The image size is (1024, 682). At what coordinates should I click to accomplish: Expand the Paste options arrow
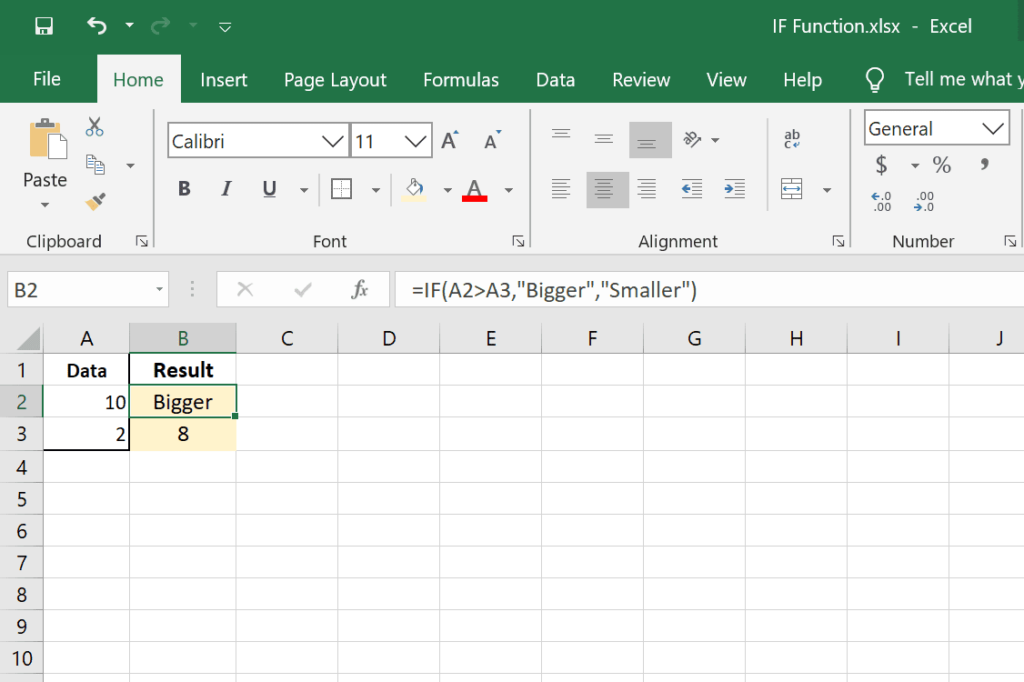pyautogui.click(x=44, y=205)
